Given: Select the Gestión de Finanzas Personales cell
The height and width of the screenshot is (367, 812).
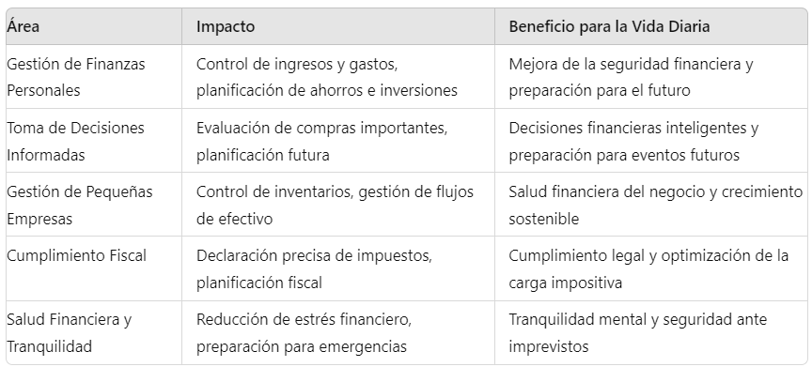Looking at the screenshot, I should pos(94,77).
